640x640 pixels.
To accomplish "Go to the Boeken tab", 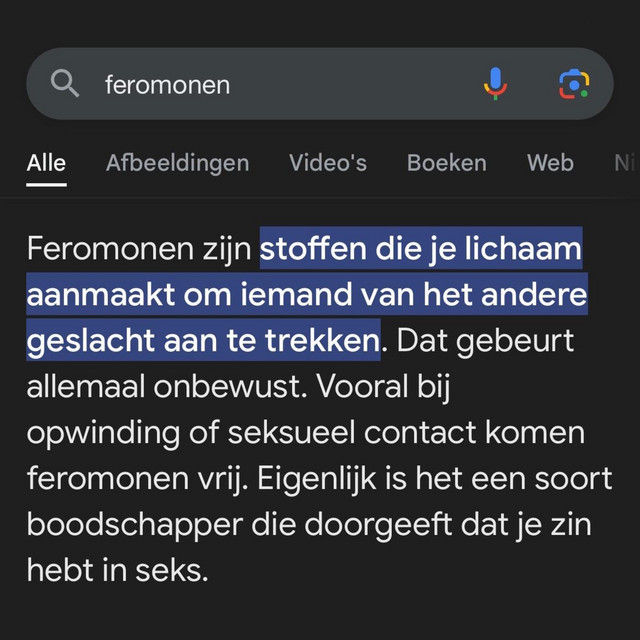I will click(x=446, y=163).
